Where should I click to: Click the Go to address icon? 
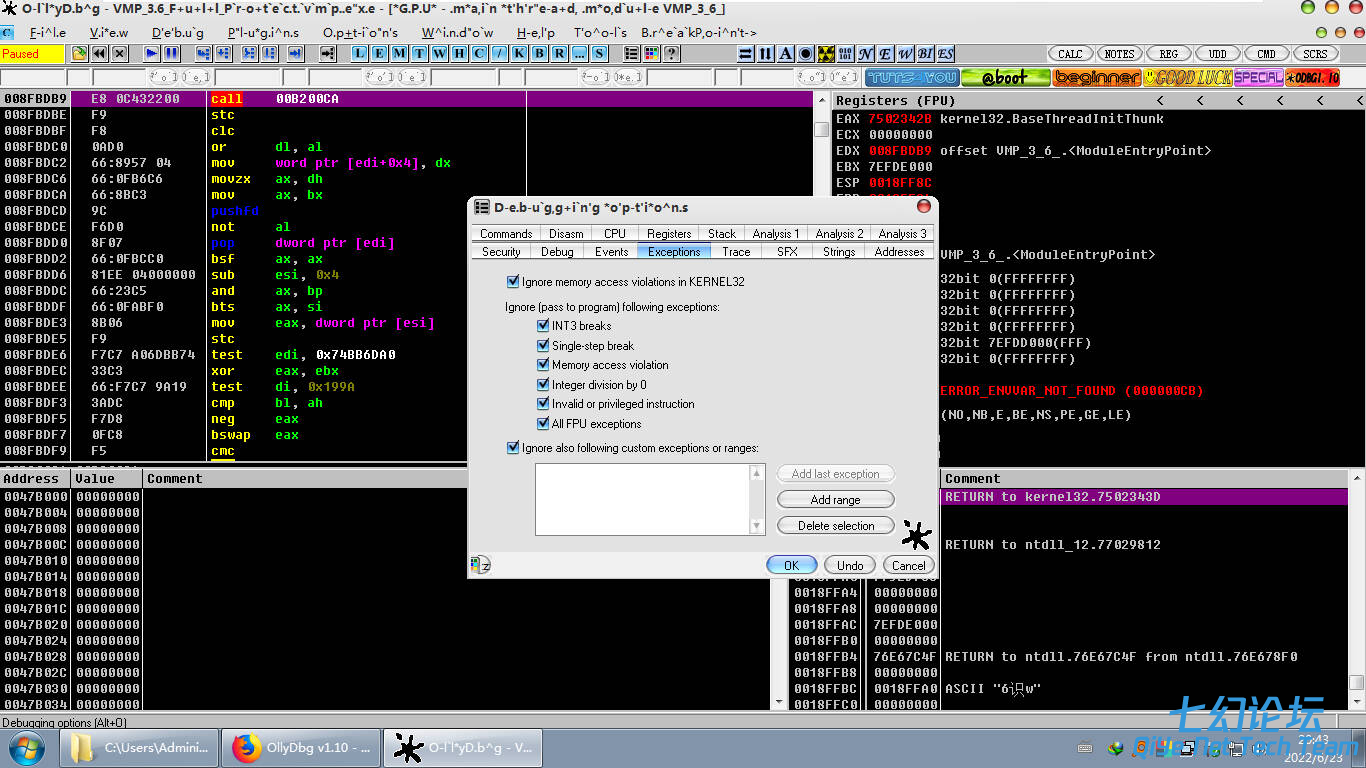(328, 54)
